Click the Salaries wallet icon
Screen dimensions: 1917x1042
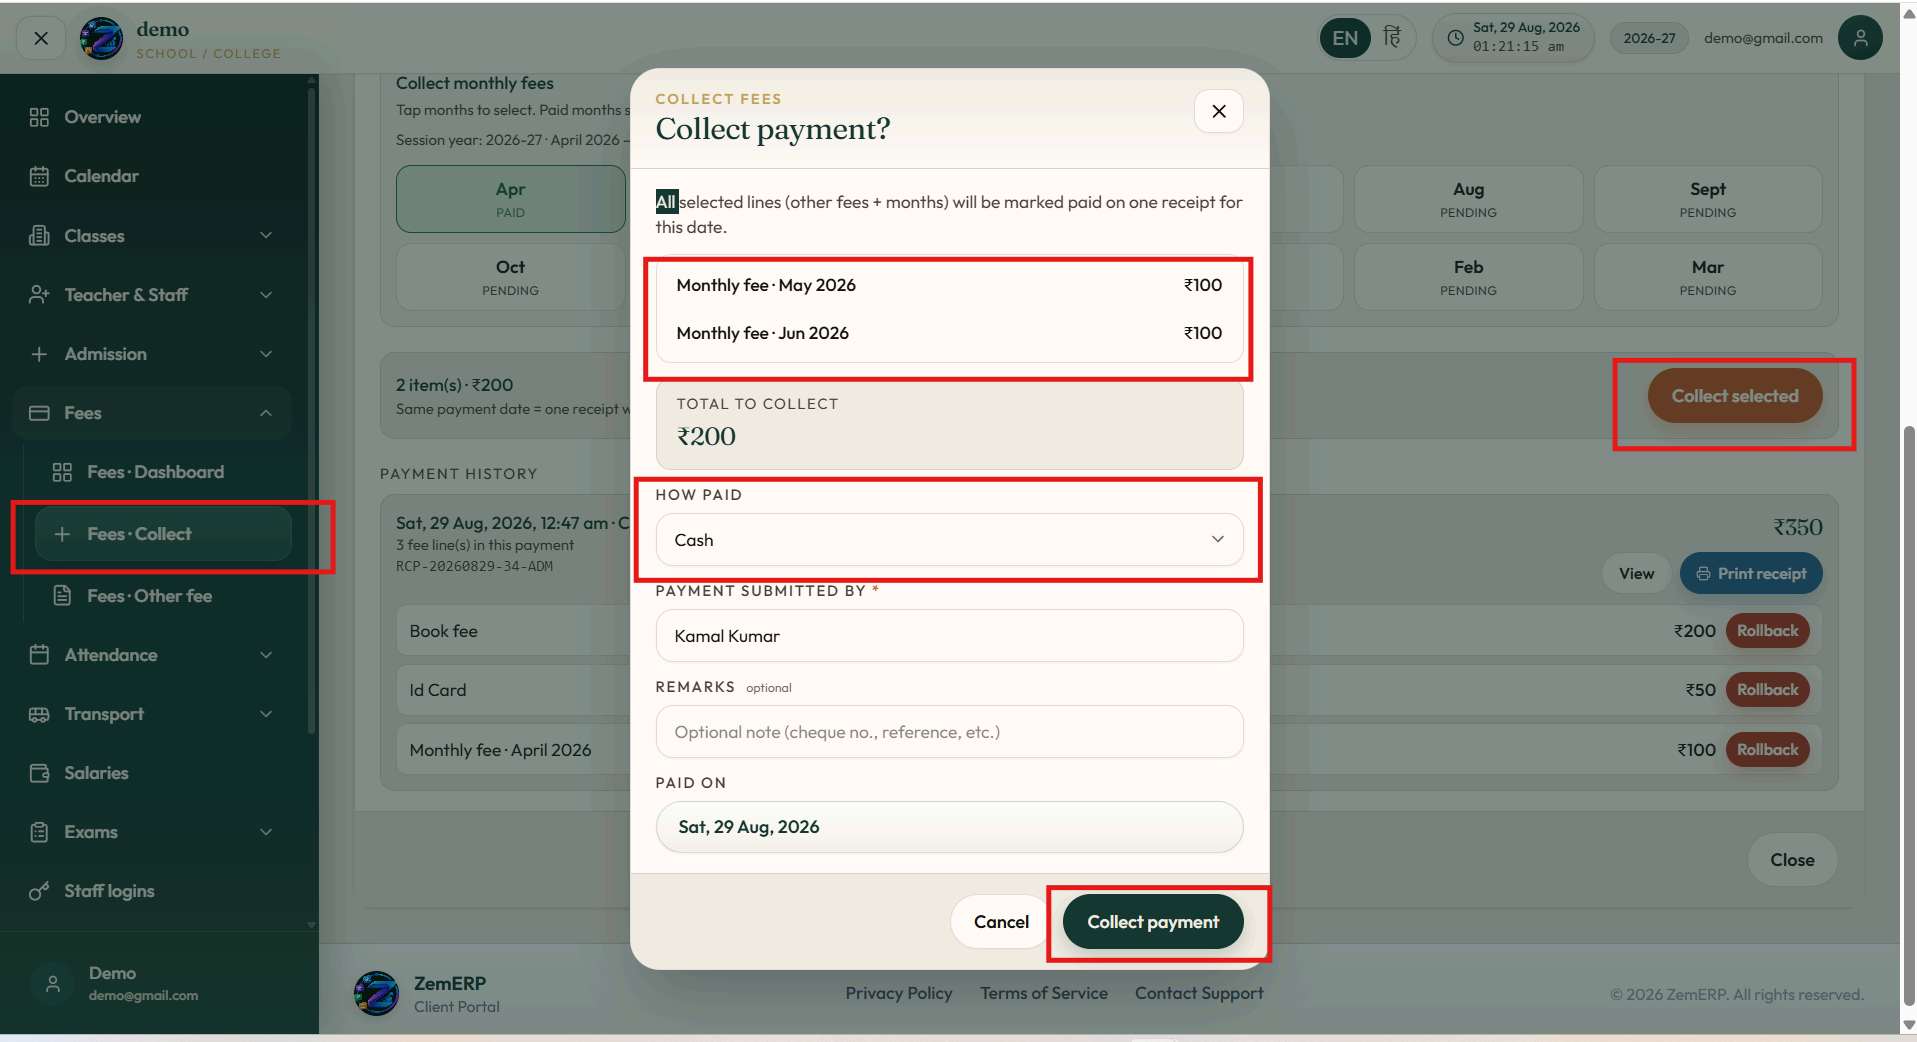39,773
